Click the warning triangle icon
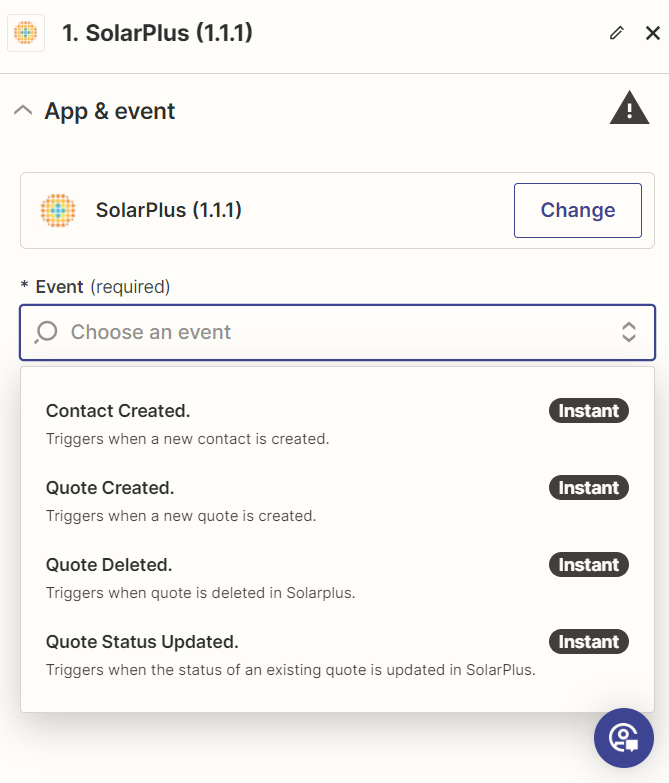669x783 pixels. pos(629,108)
